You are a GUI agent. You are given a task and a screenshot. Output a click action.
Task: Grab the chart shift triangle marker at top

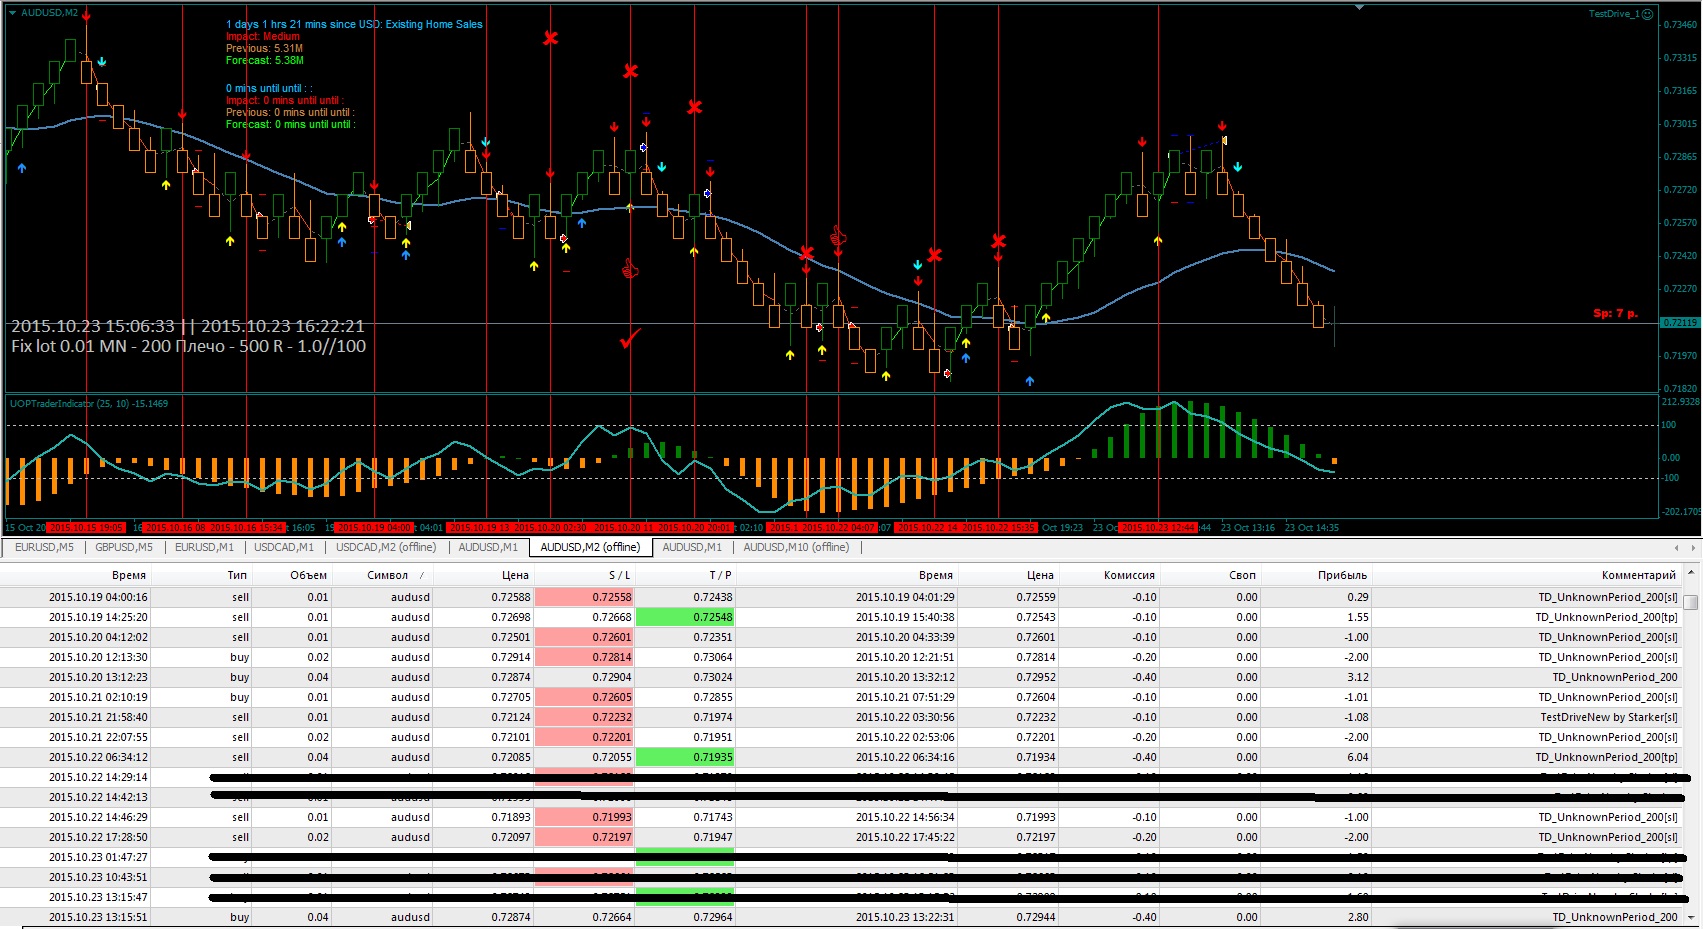tap(1359, 7)
